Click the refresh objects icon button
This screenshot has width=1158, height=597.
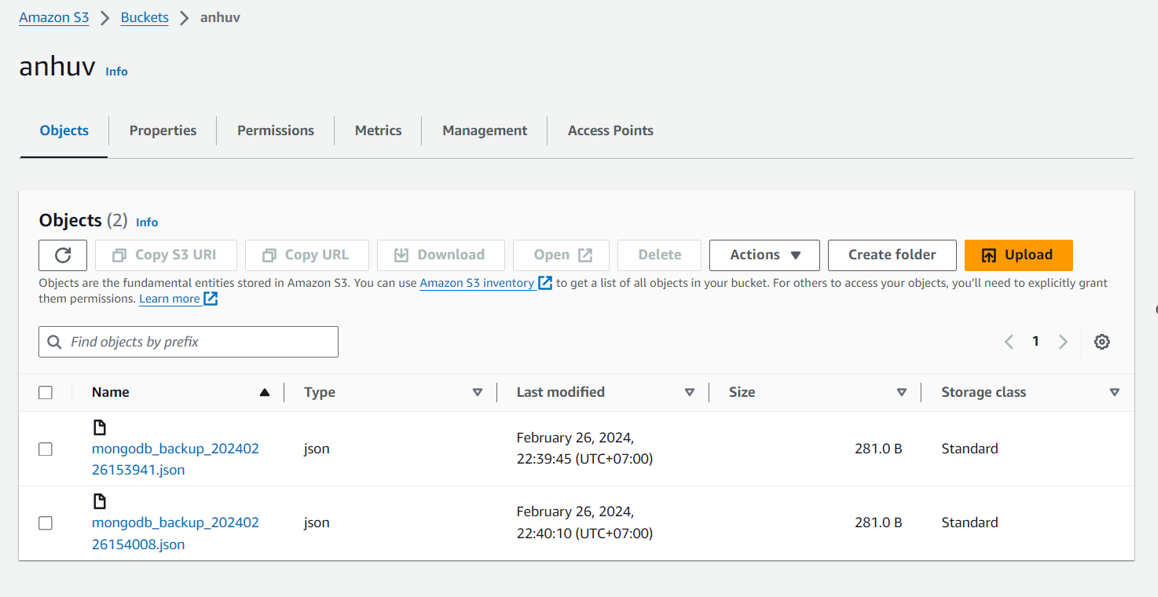[x=63, y=255]
